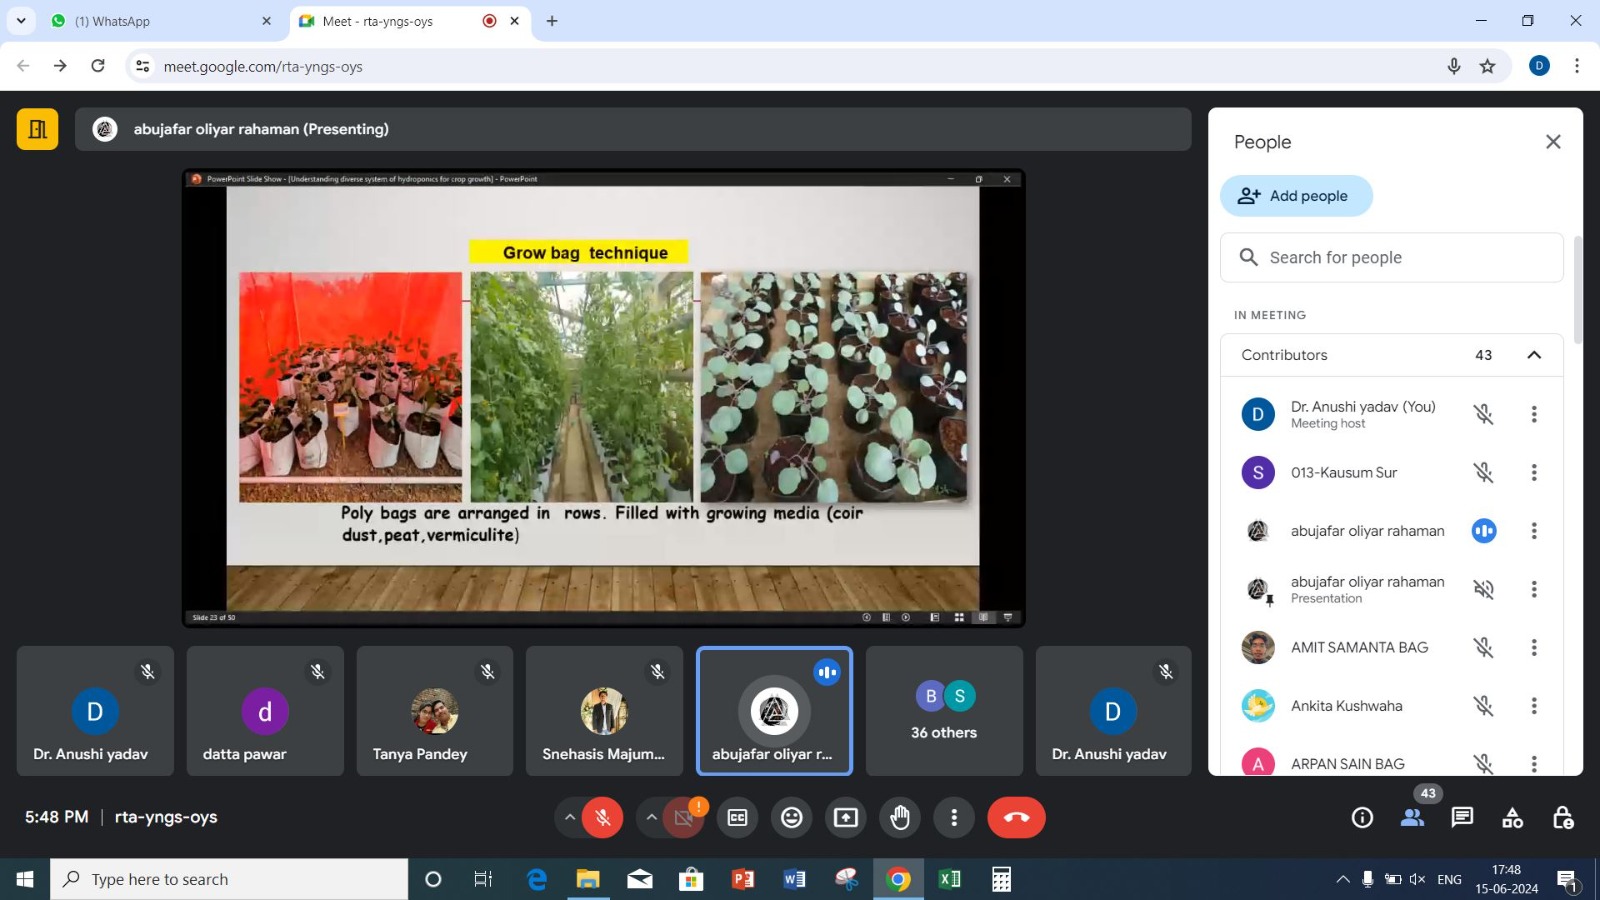This screenshot has width=1600, height=900.
Task: Toggle the microphone mute button
Action: coord(603,818)
